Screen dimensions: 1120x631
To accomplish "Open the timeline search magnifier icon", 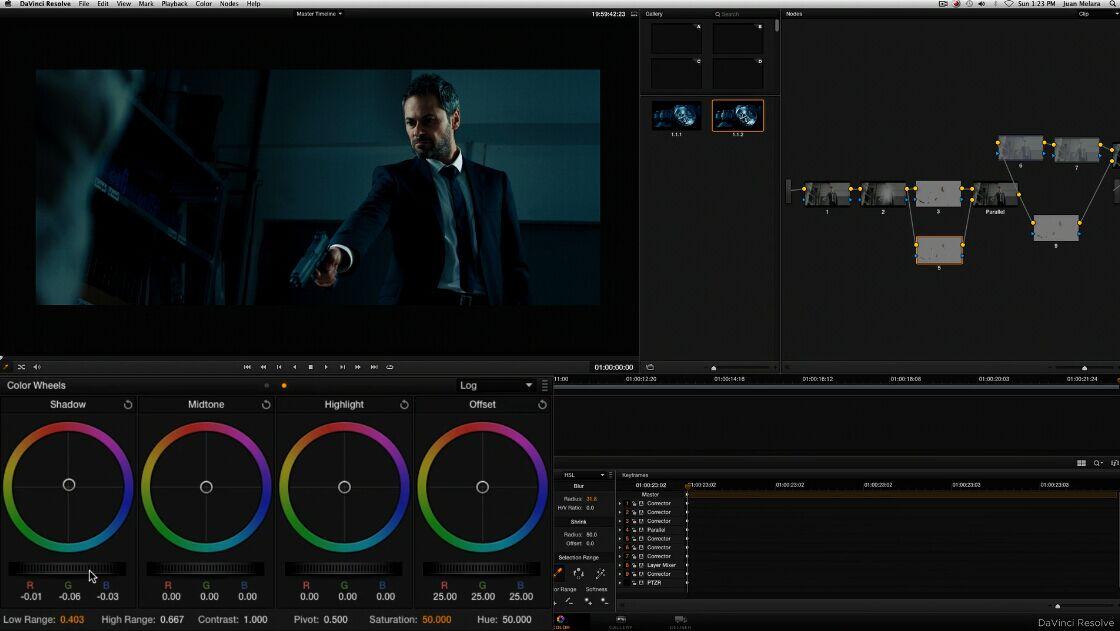I will coord(1098,463).
